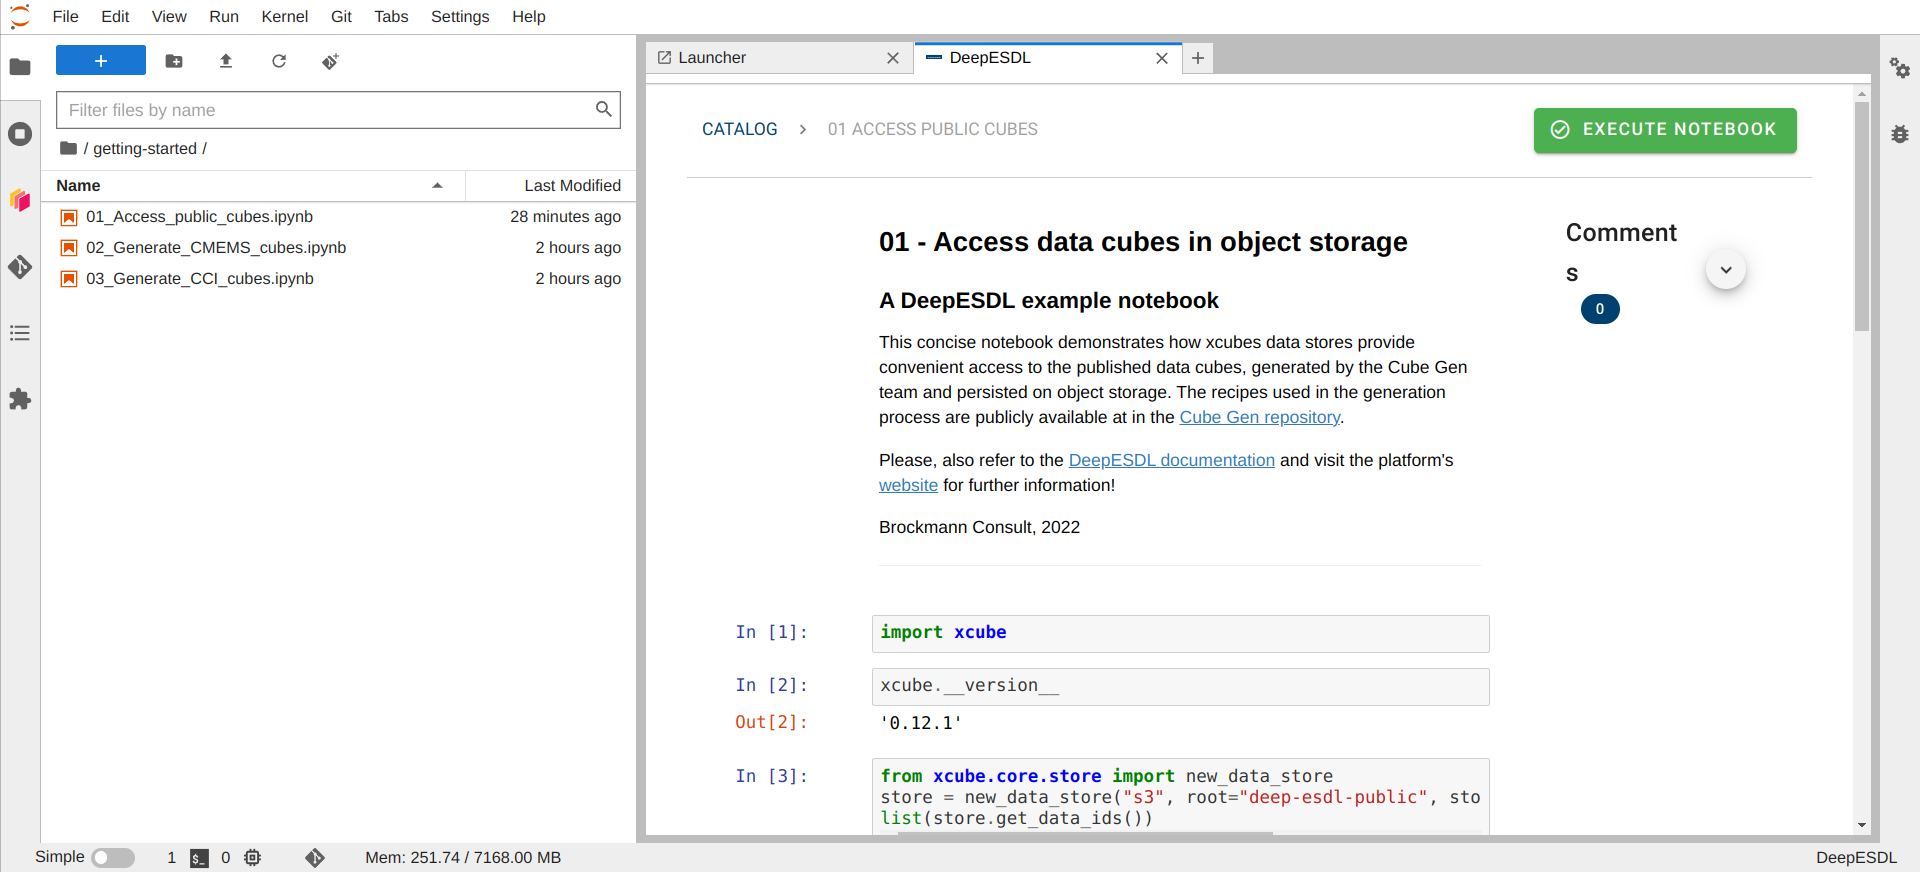1920x872 pixels.
Task: Sort files by Name column arrow
Action: [437, 186]
